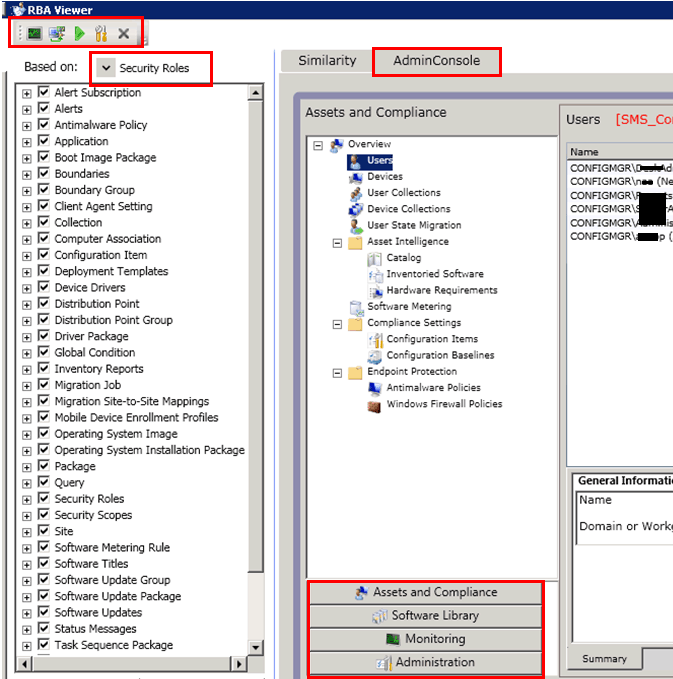Click the Antimalware Policies icon
673x679 pixels.
tap(375, 388)
